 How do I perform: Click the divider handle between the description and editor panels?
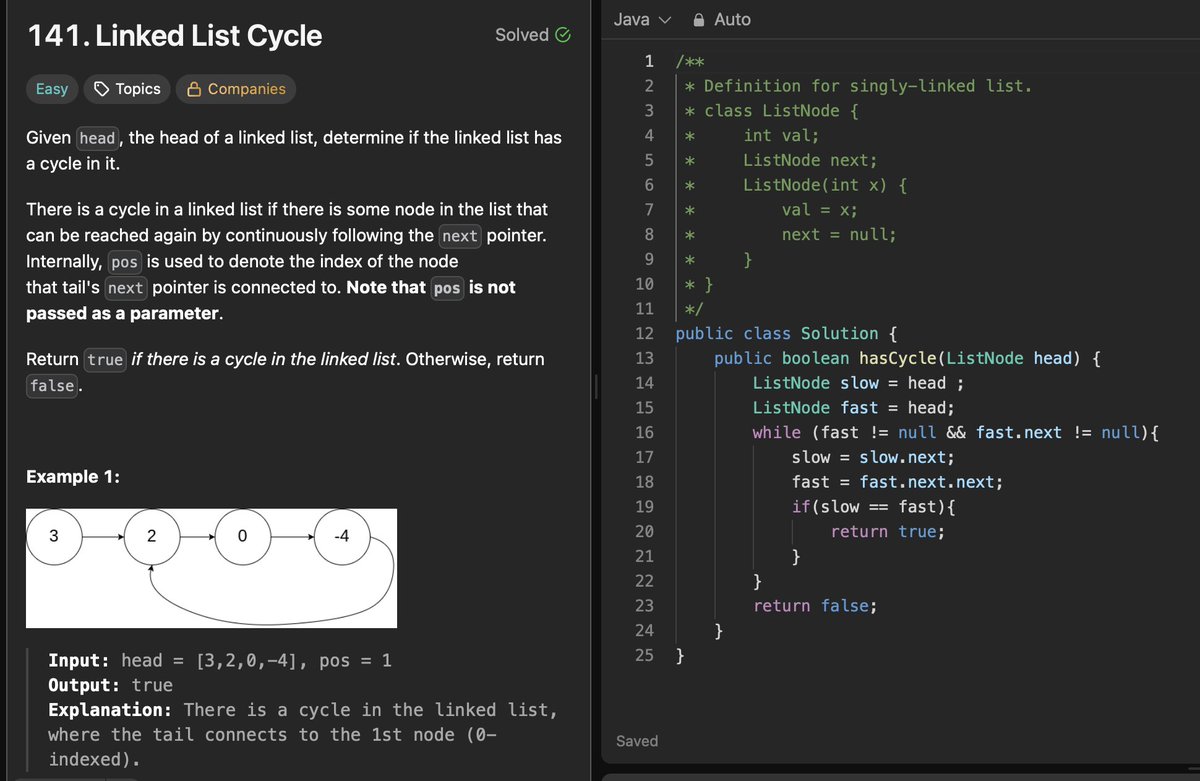[596, 385]
